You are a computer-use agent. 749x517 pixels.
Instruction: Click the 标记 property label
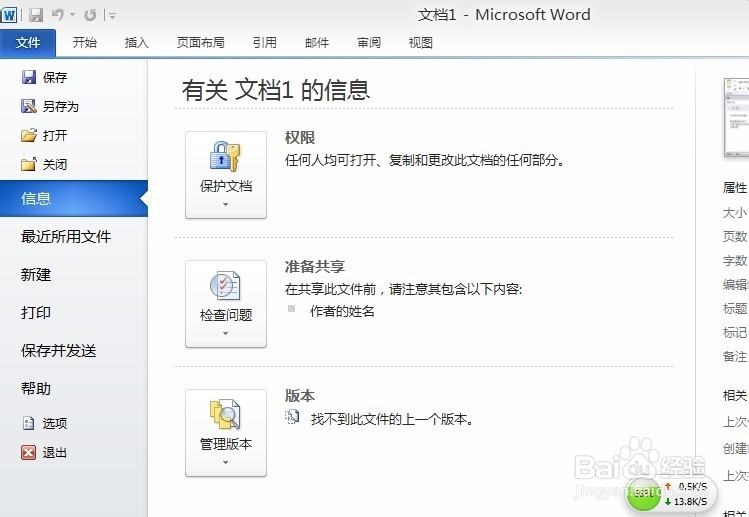point(735,332)
